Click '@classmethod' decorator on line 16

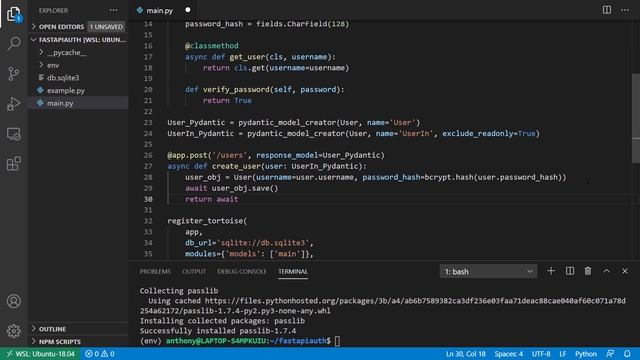coord(211,46)
